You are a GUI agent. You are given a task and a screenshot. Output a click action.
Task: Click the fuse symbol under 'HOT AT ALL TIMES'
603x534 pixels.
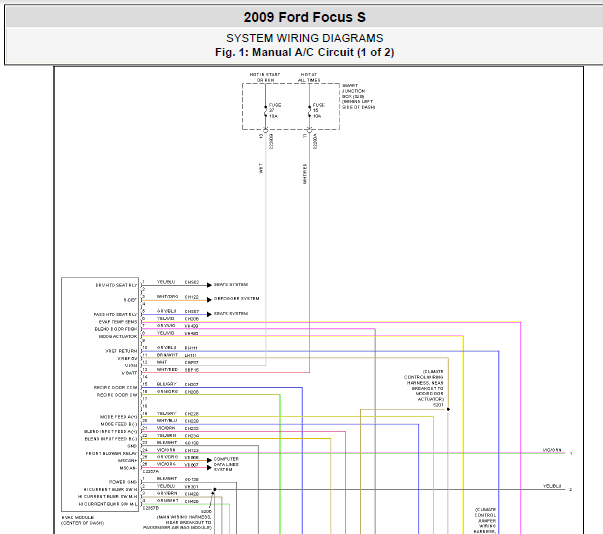click(x=309, y=111)
